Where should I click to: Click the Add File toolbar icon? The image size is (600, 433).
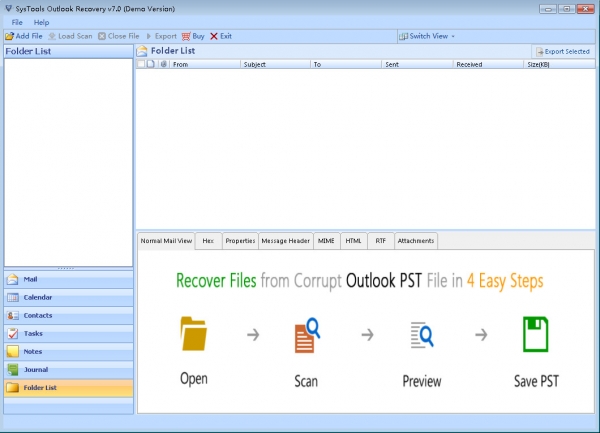(x=10, y=36)
